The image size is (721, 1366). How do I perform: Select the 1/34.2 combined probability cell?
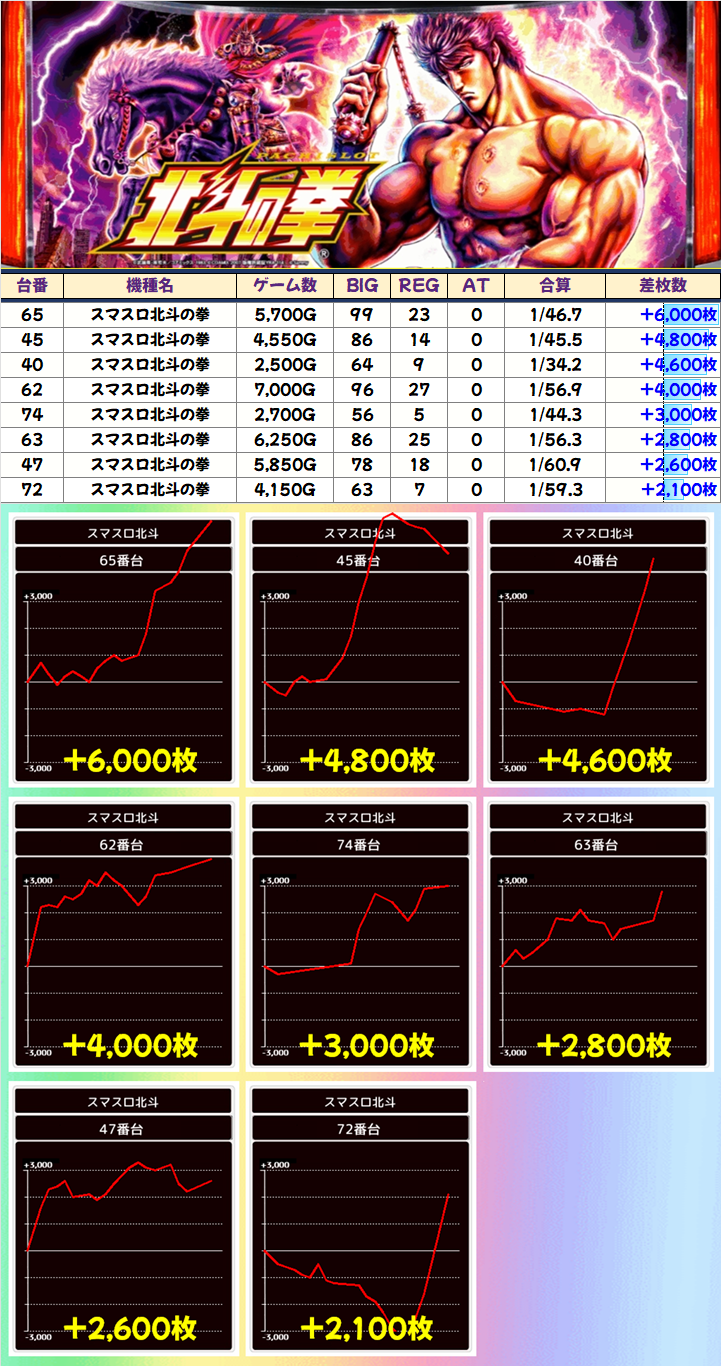[555, 364]
